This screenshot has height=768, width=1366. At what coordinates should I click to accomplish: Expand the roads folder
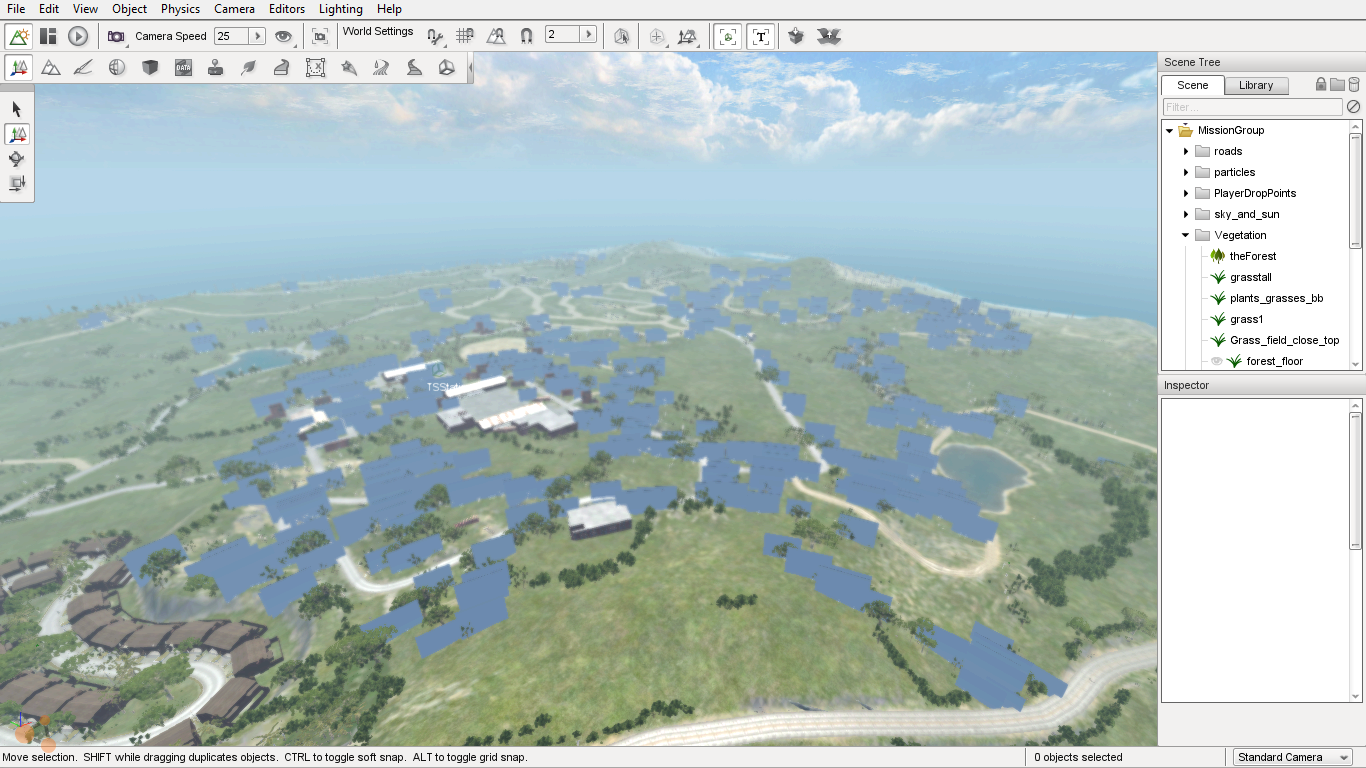coord(1186,151)
